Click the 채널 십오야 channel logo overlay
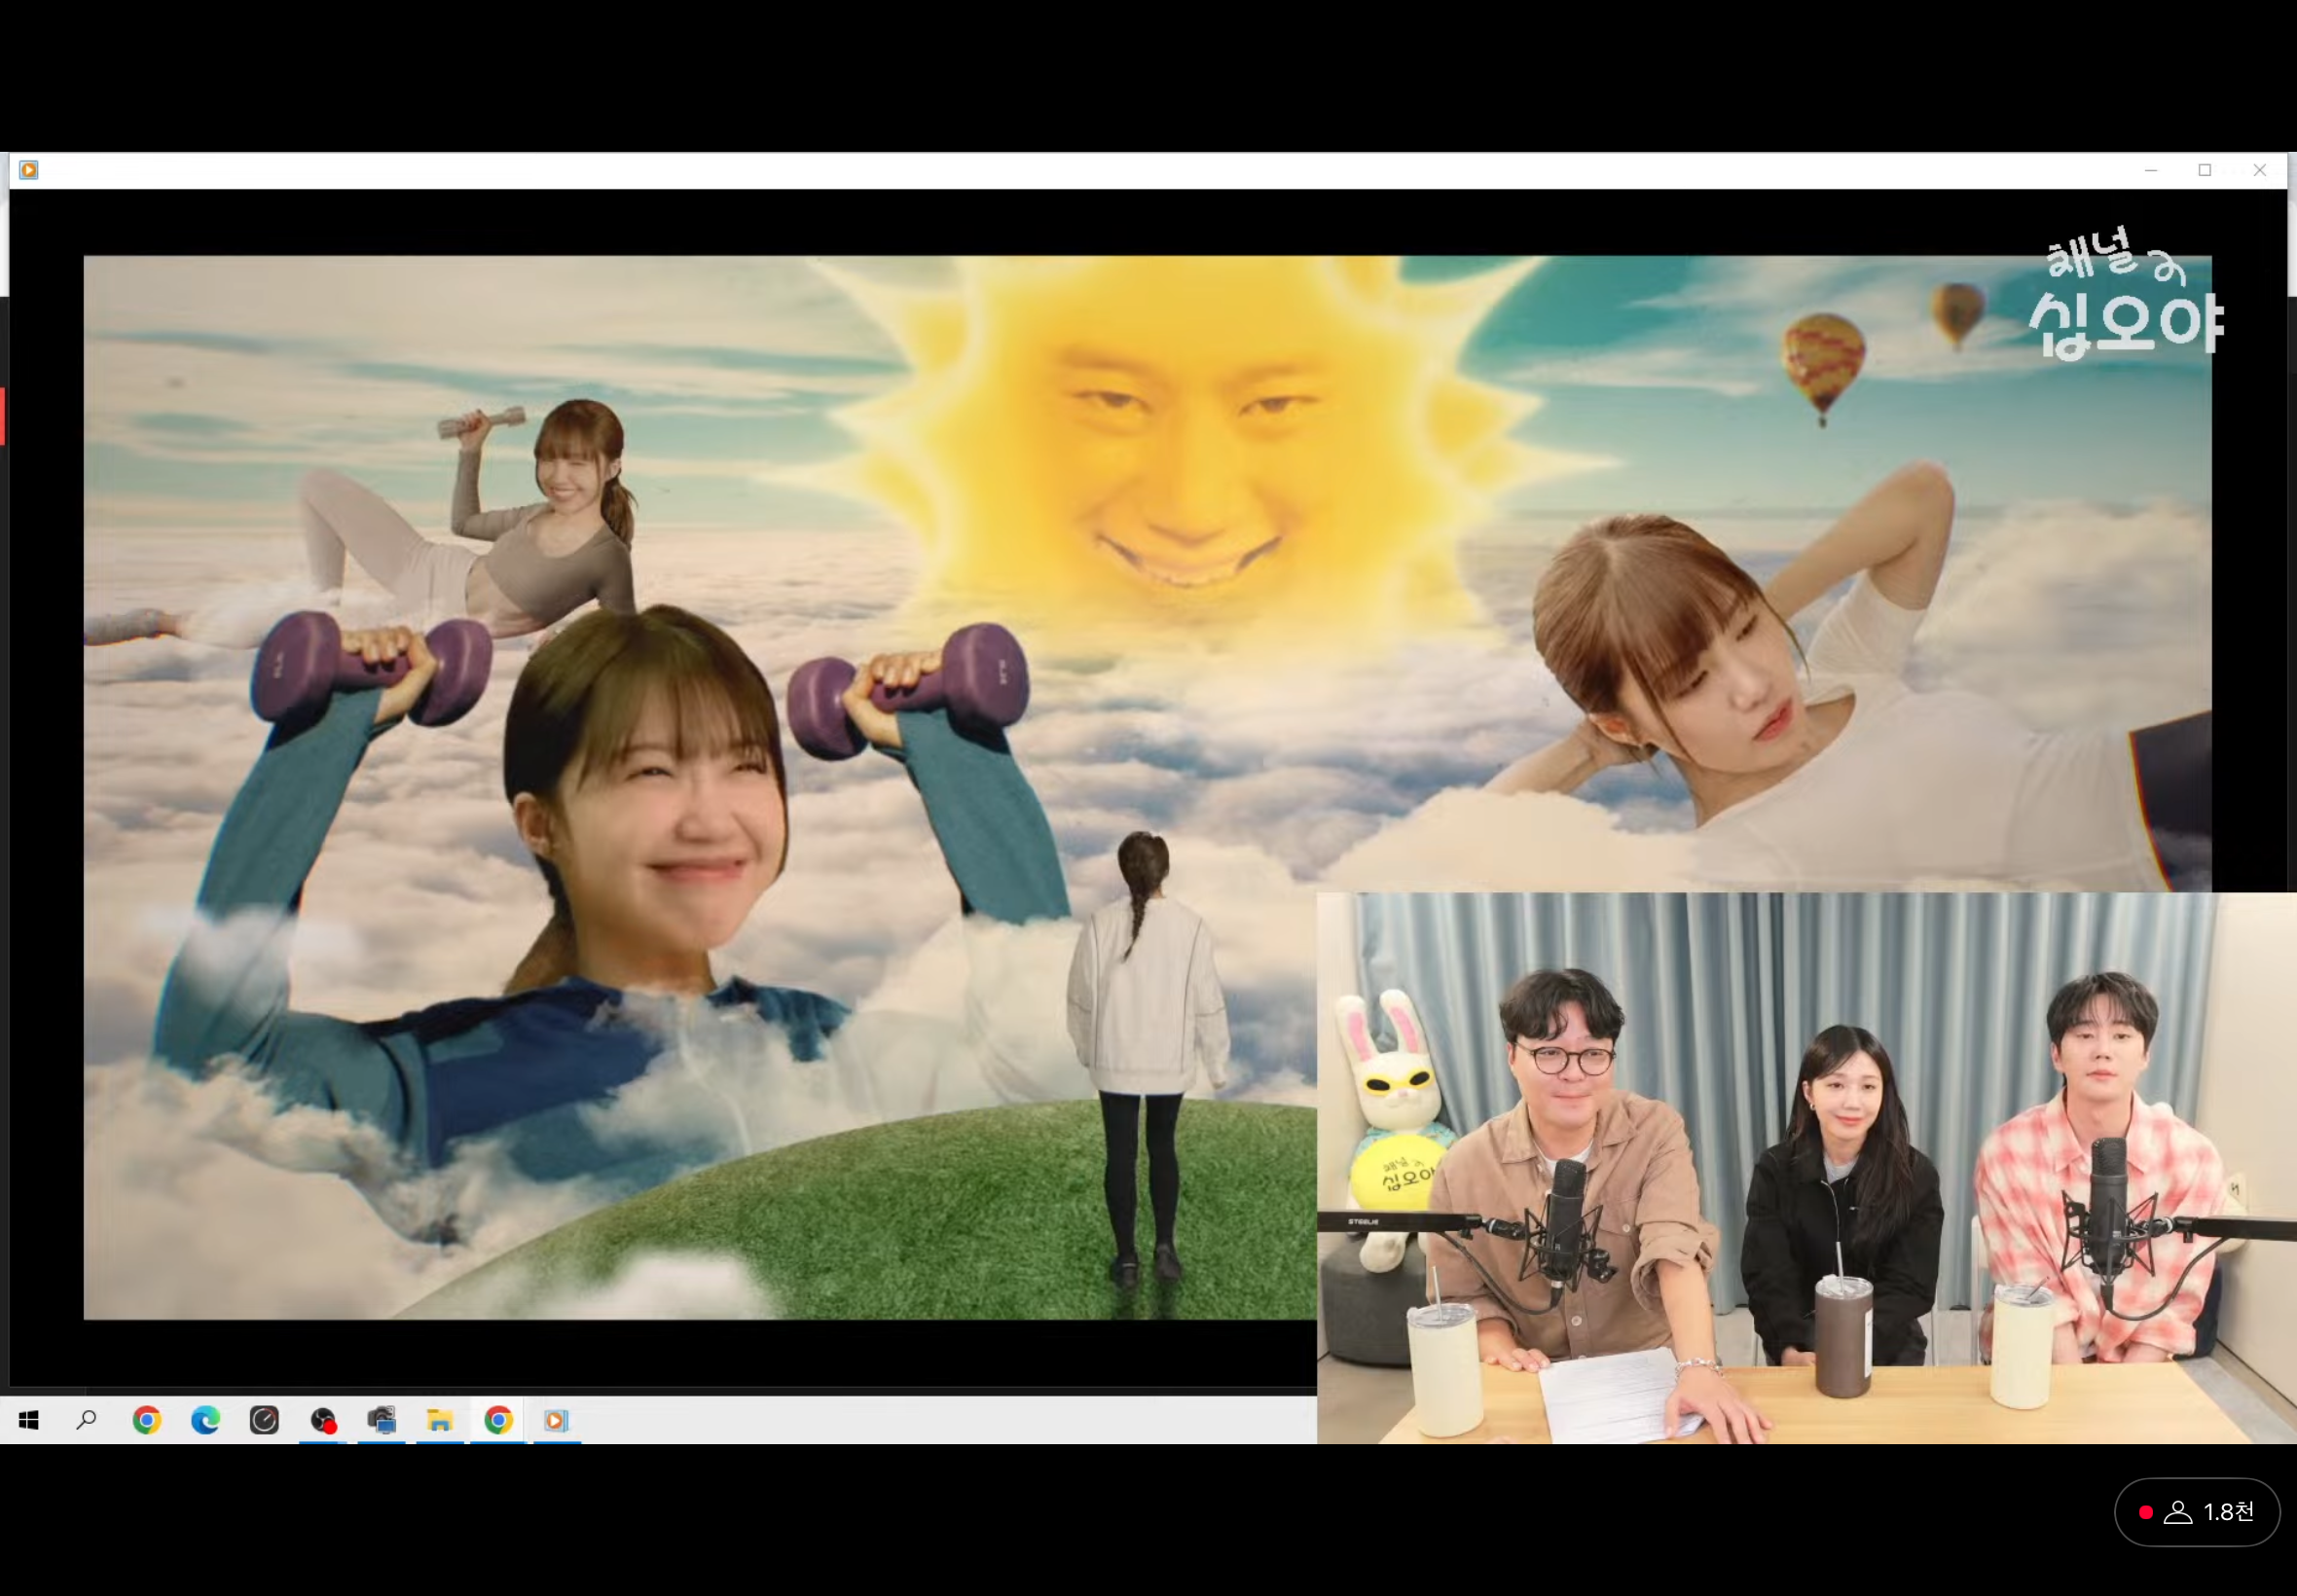This screenshot has height=1596, width=2297. coord(2126,294)
